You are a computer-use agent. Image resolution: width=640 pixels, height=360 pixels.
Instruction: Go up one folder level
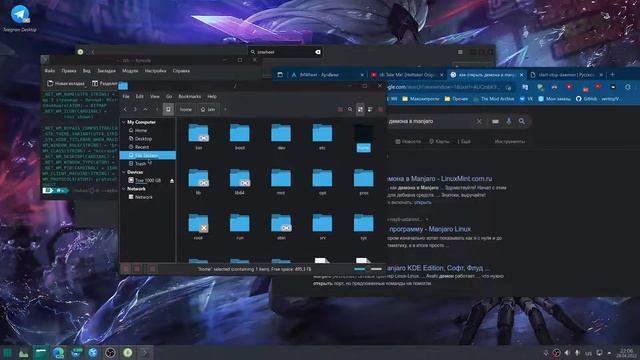coord(145,109)
